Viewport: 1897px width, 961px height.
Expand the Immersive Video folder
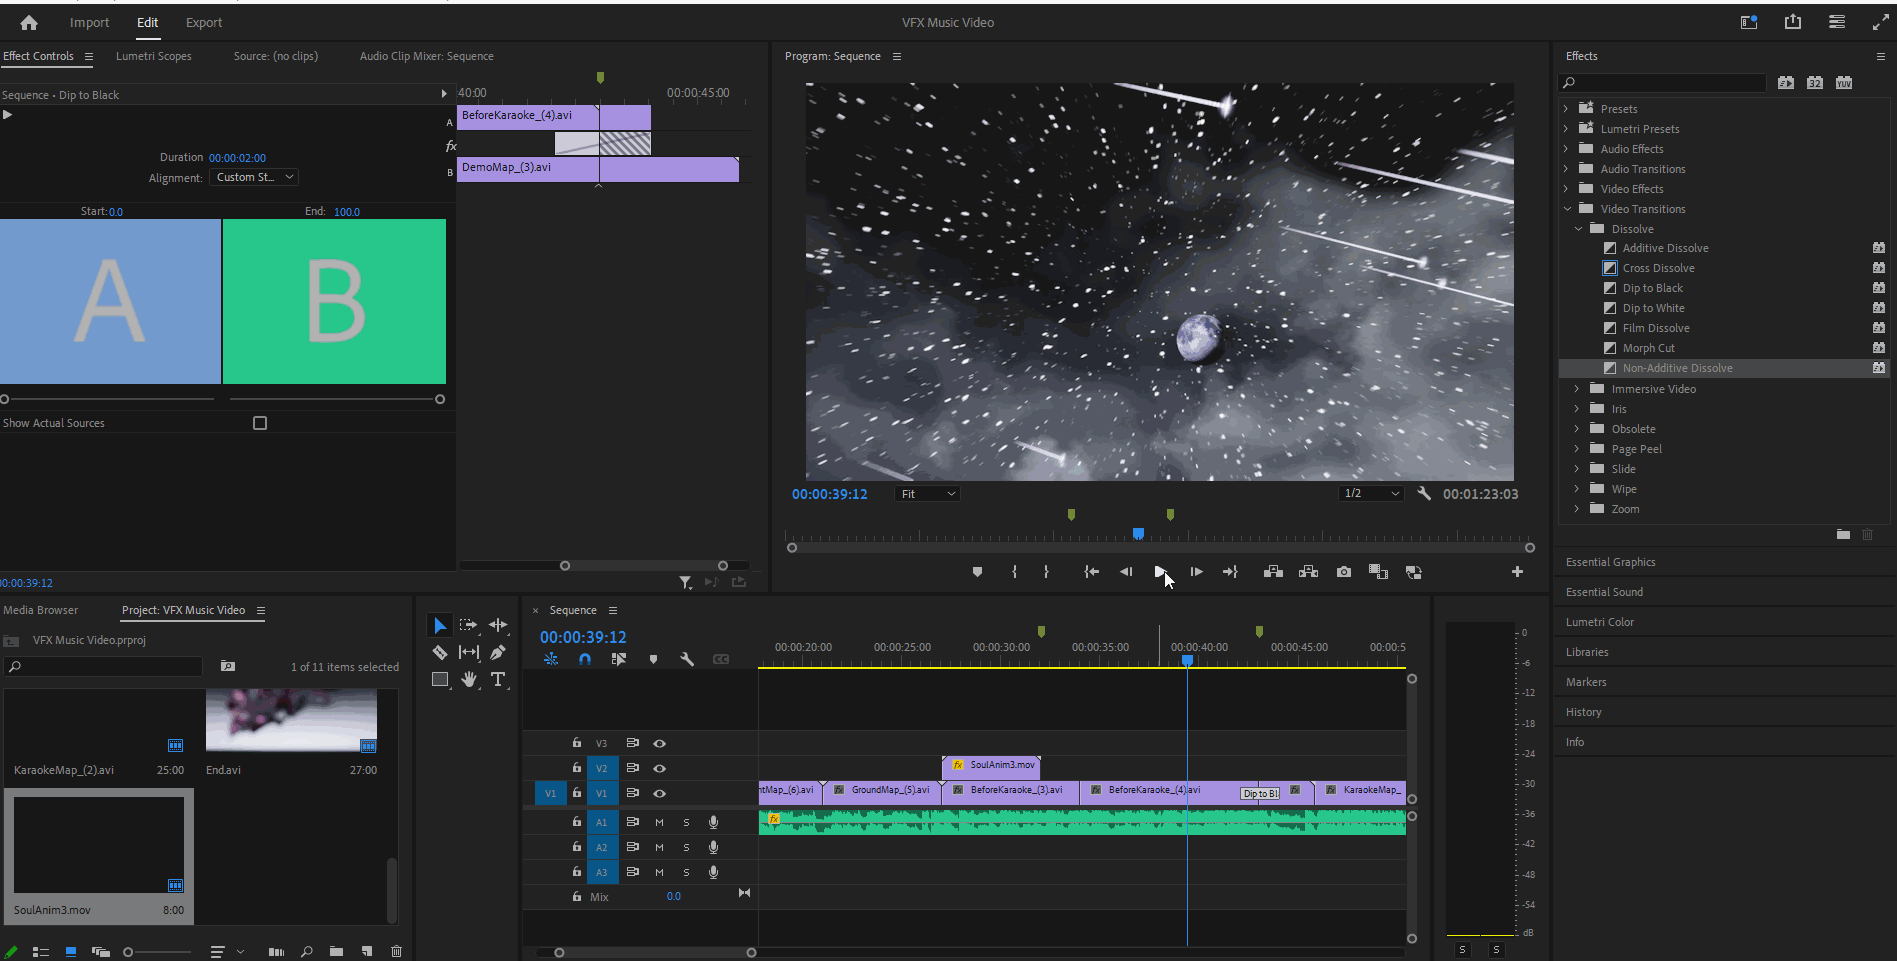(x=1577, y=389)
